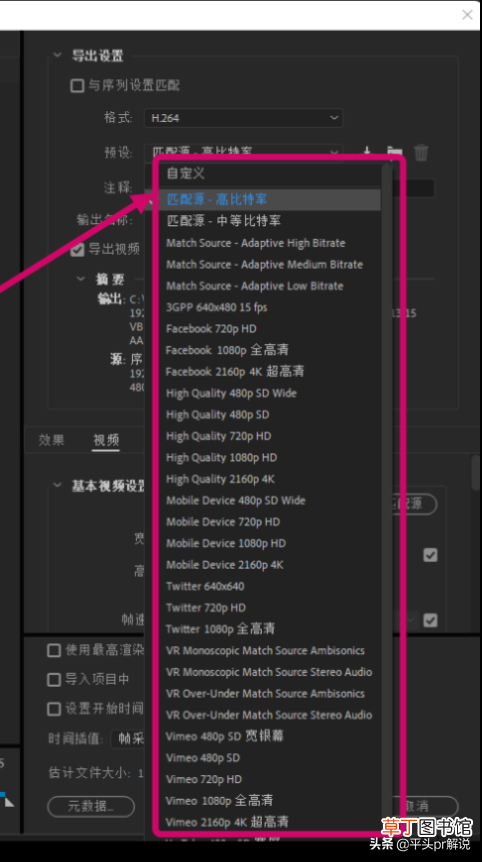Collapse the 基本视频设置 section
The image size is (482, 862).
57,485
